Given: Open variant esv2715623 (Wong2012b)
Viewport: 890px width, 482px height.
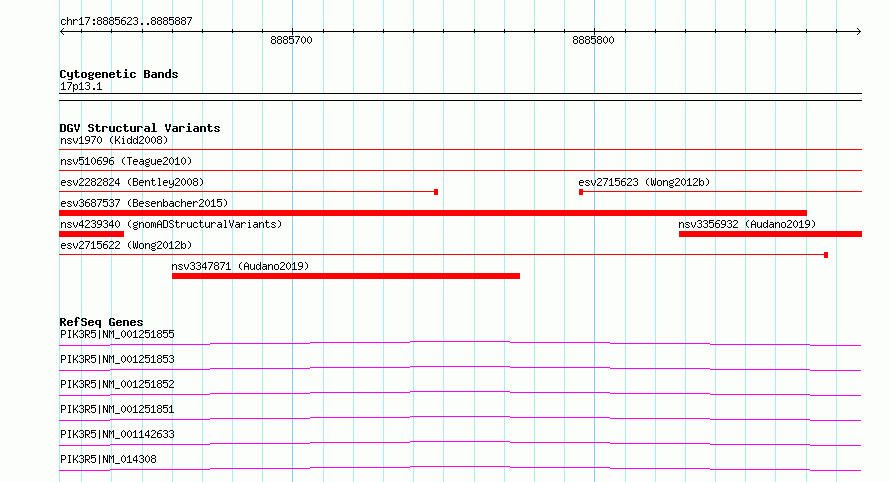Looking at the screenshot, I should 644,182.
